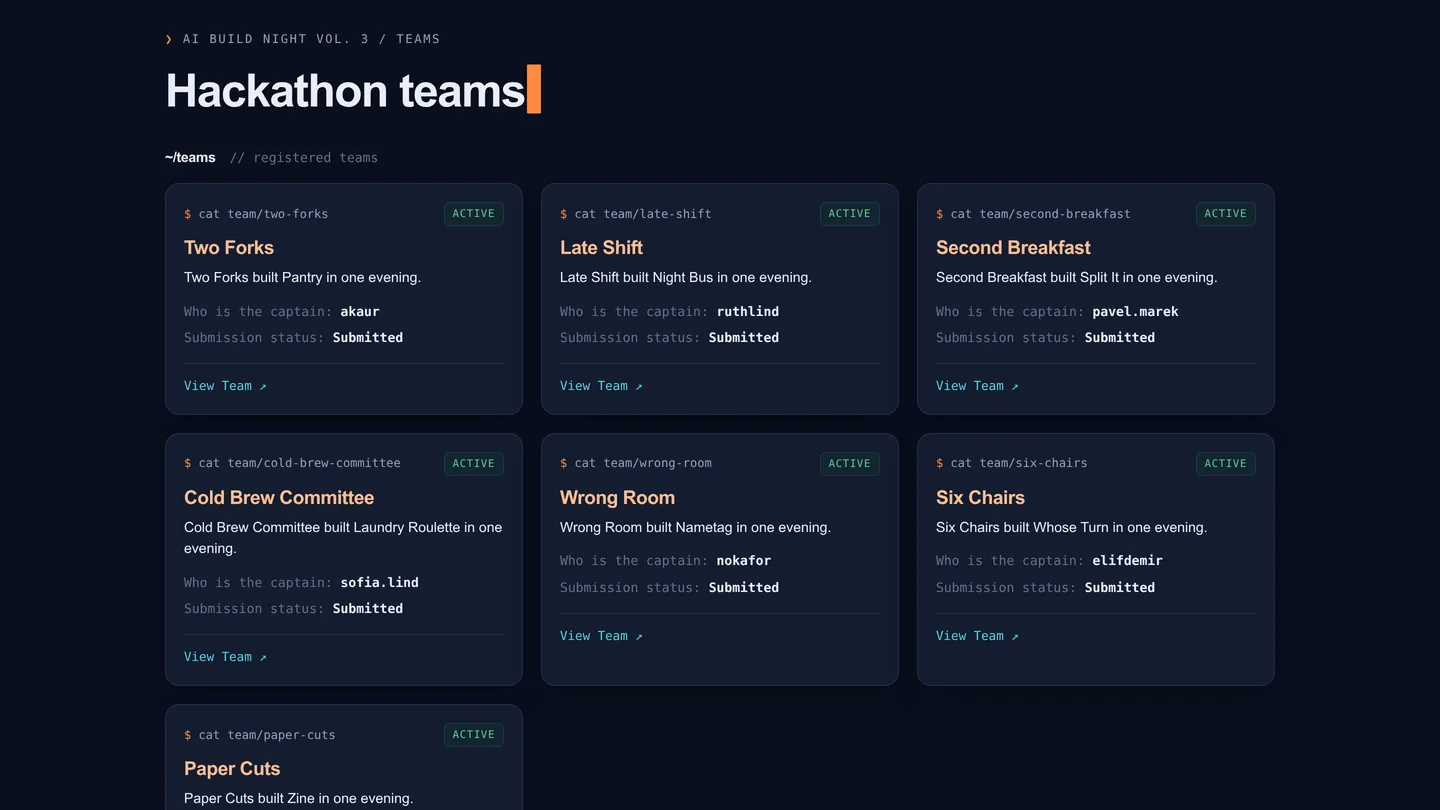Click ACTIVE badge on Two Forks card
The width and height of the screenshot is (1440, 810).
click(x=474, y=214)
